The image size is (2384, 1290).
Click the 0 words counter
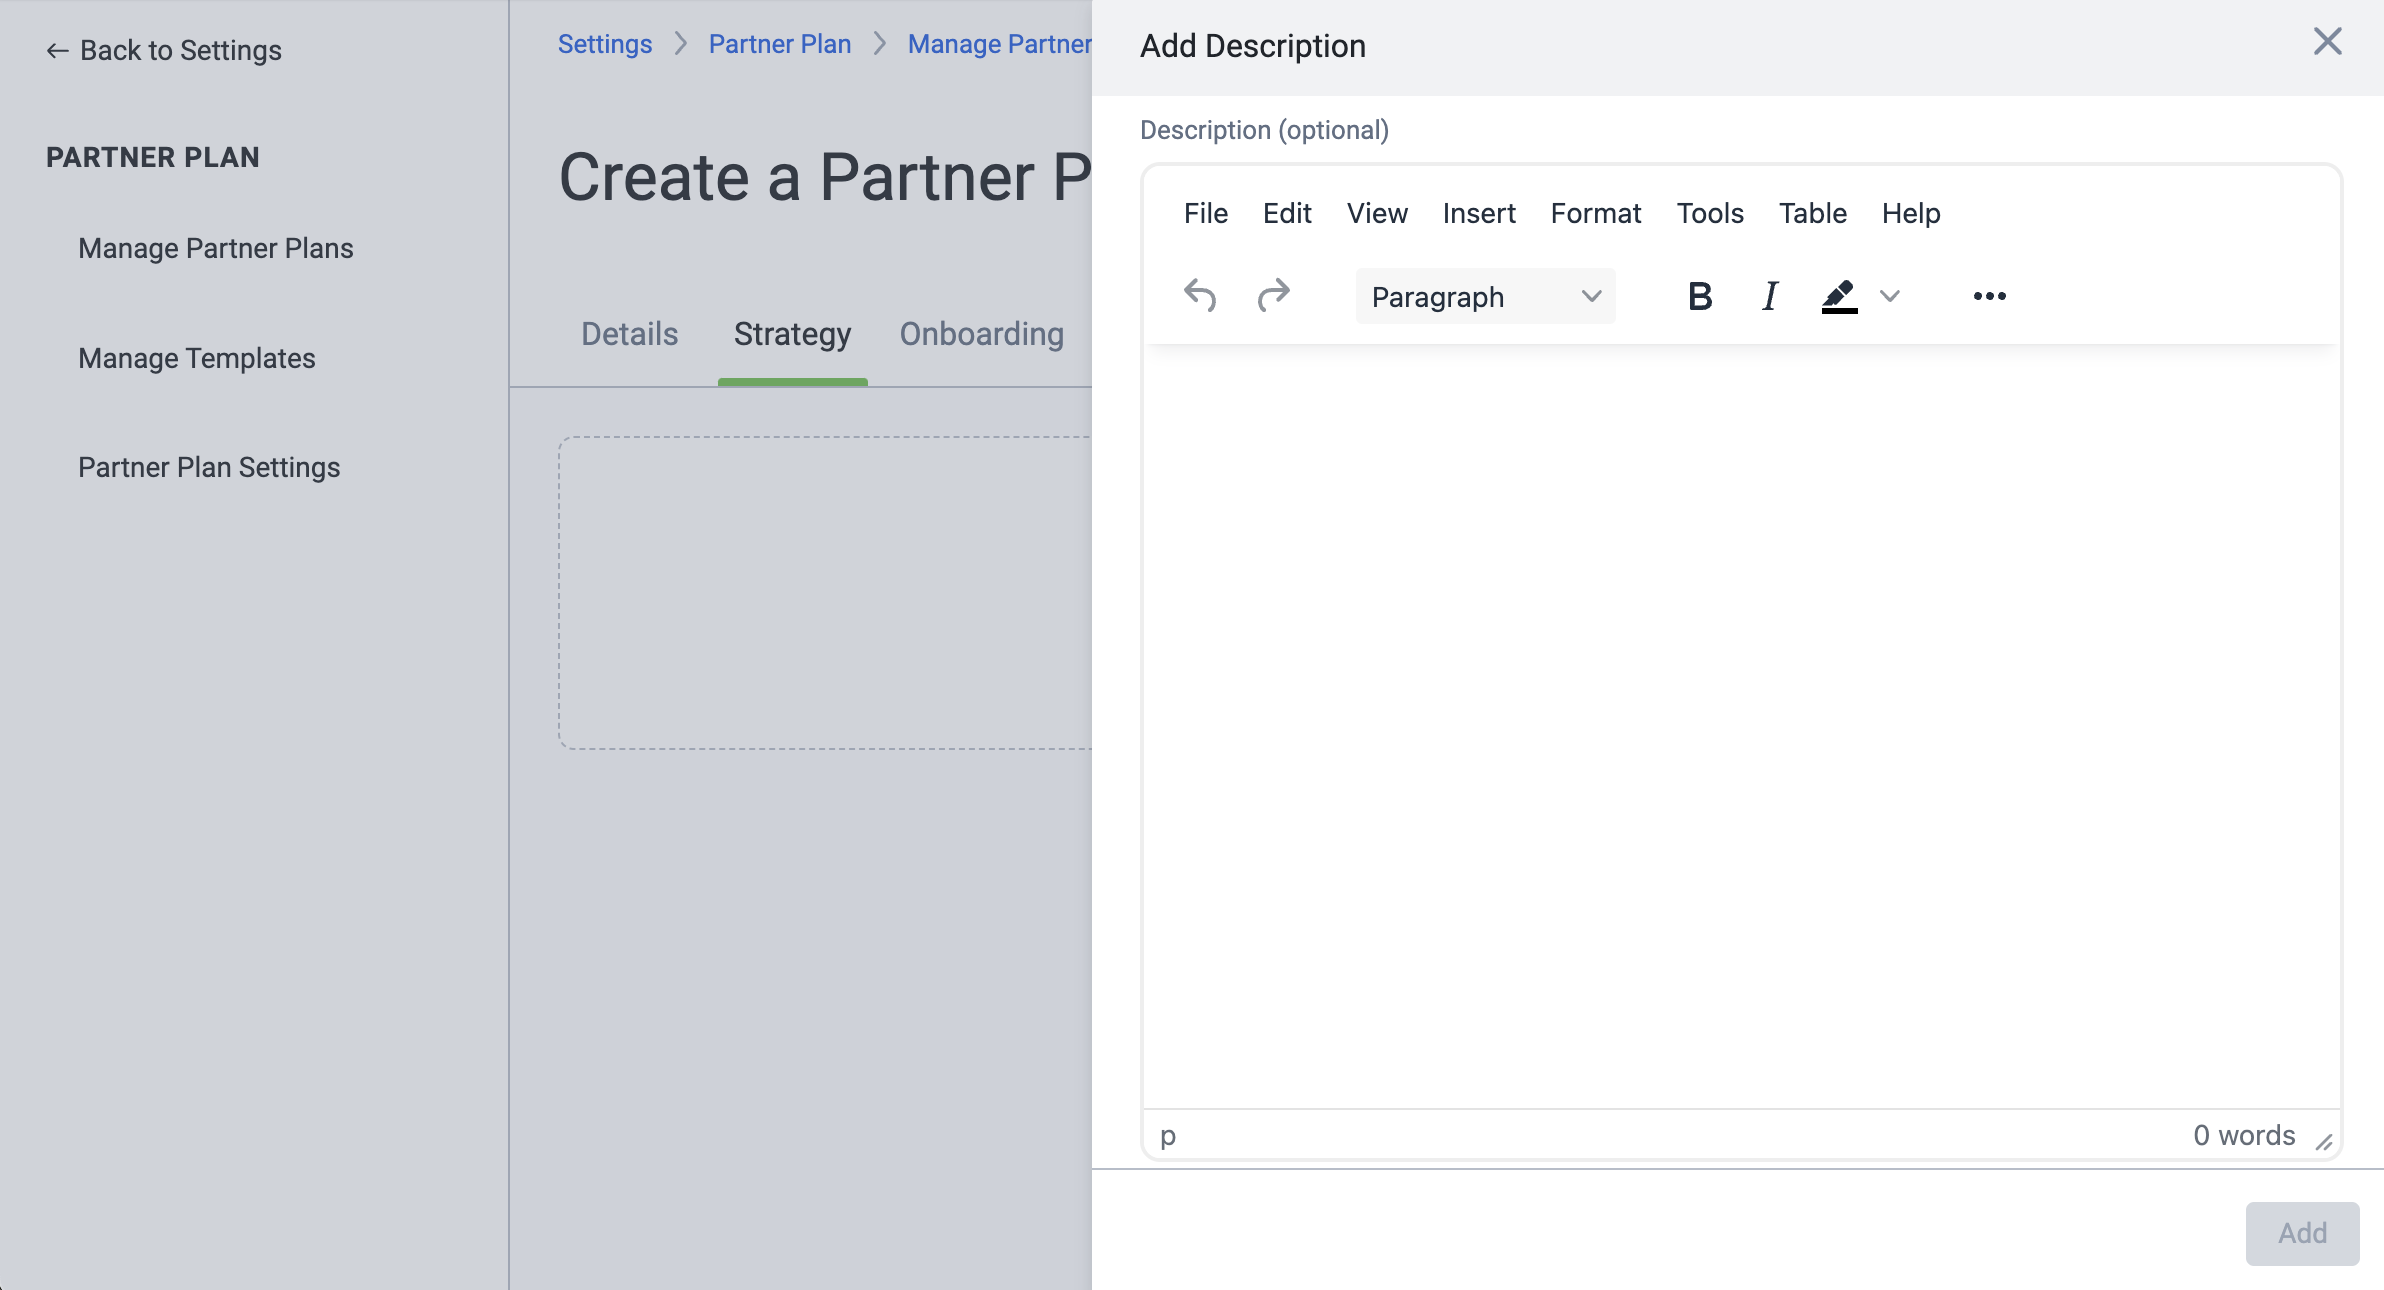(x=2244, y=1136)
